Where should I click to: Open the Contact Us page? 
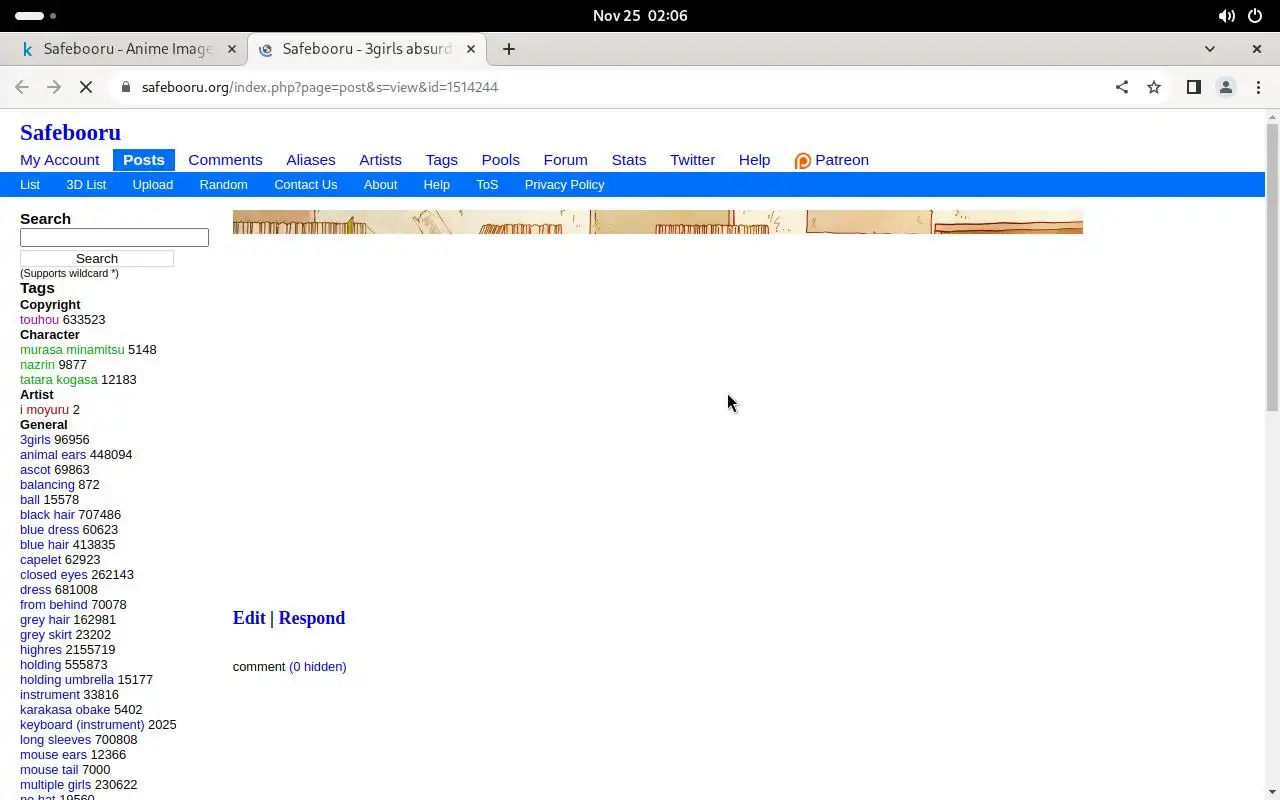[305, 185]
